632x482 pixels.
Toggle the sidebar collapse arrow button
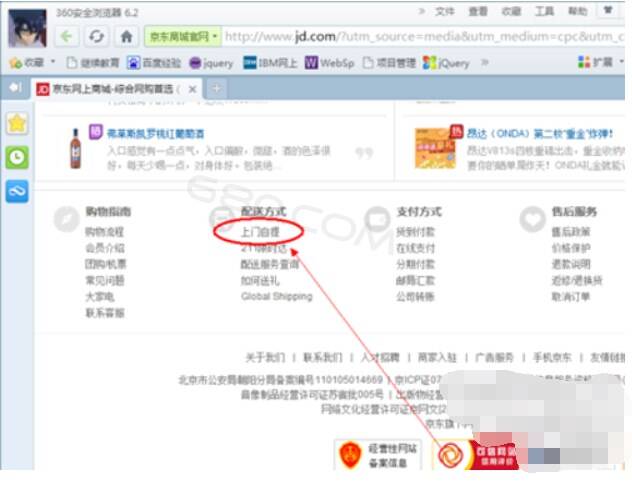15,87
